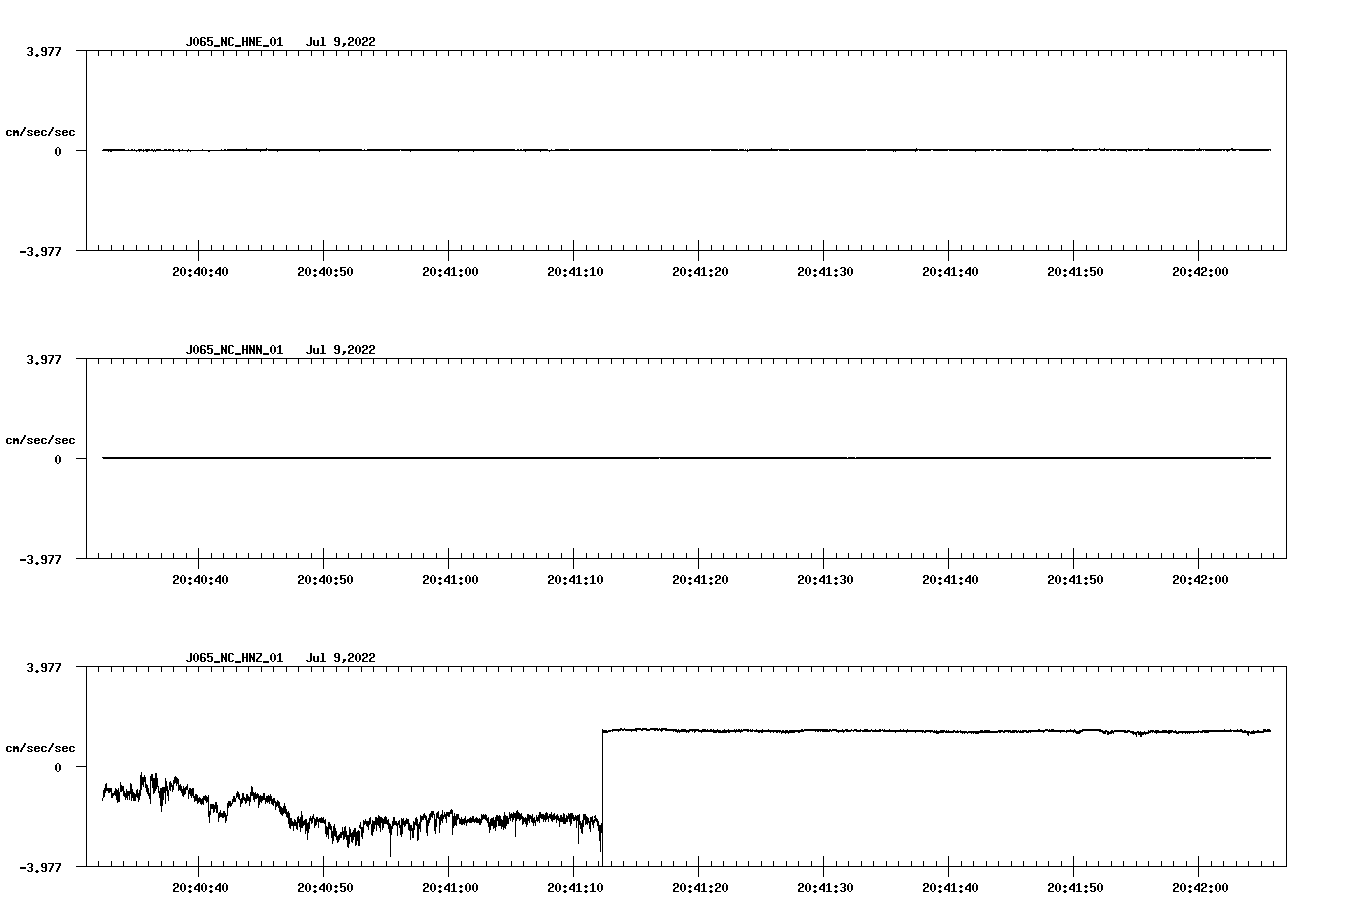Choose 20:41:10 time label under HNZ plot
Viewport: 1358px width, 924px height.
[575, 887]
